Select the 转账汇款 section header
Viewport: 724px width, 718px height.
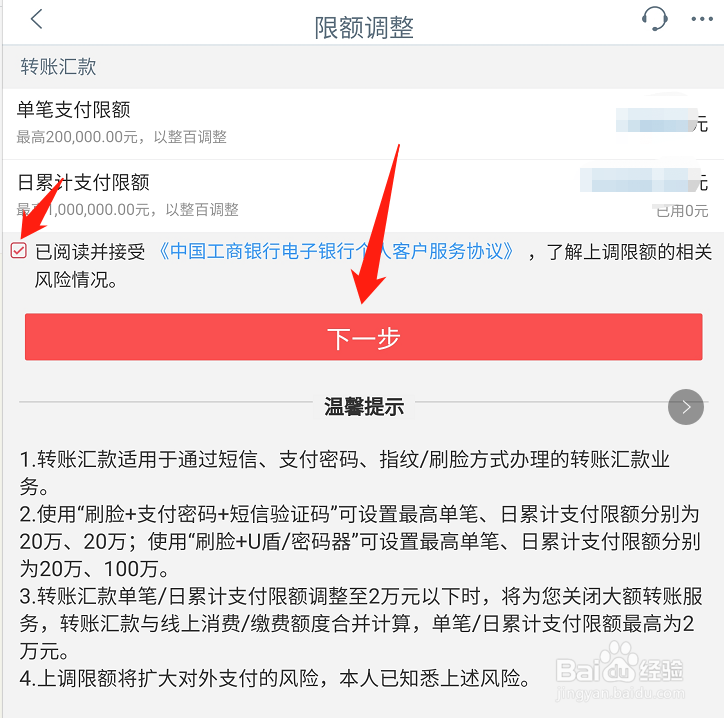pos(58,67)
